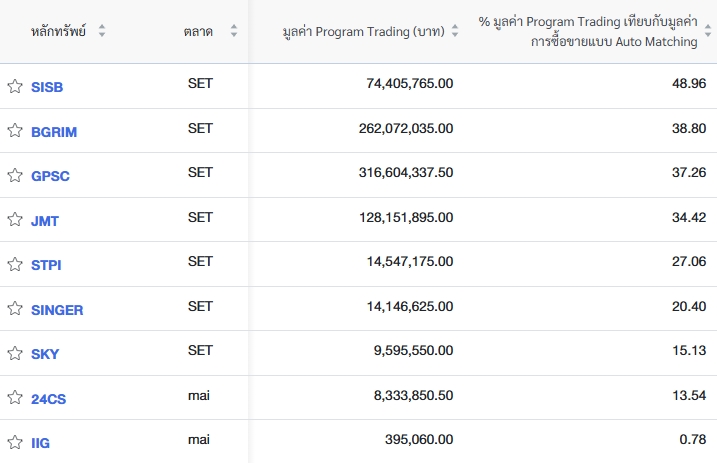Click SET market cell in GPSC row

pyautogui.click(x=200, y=172)
